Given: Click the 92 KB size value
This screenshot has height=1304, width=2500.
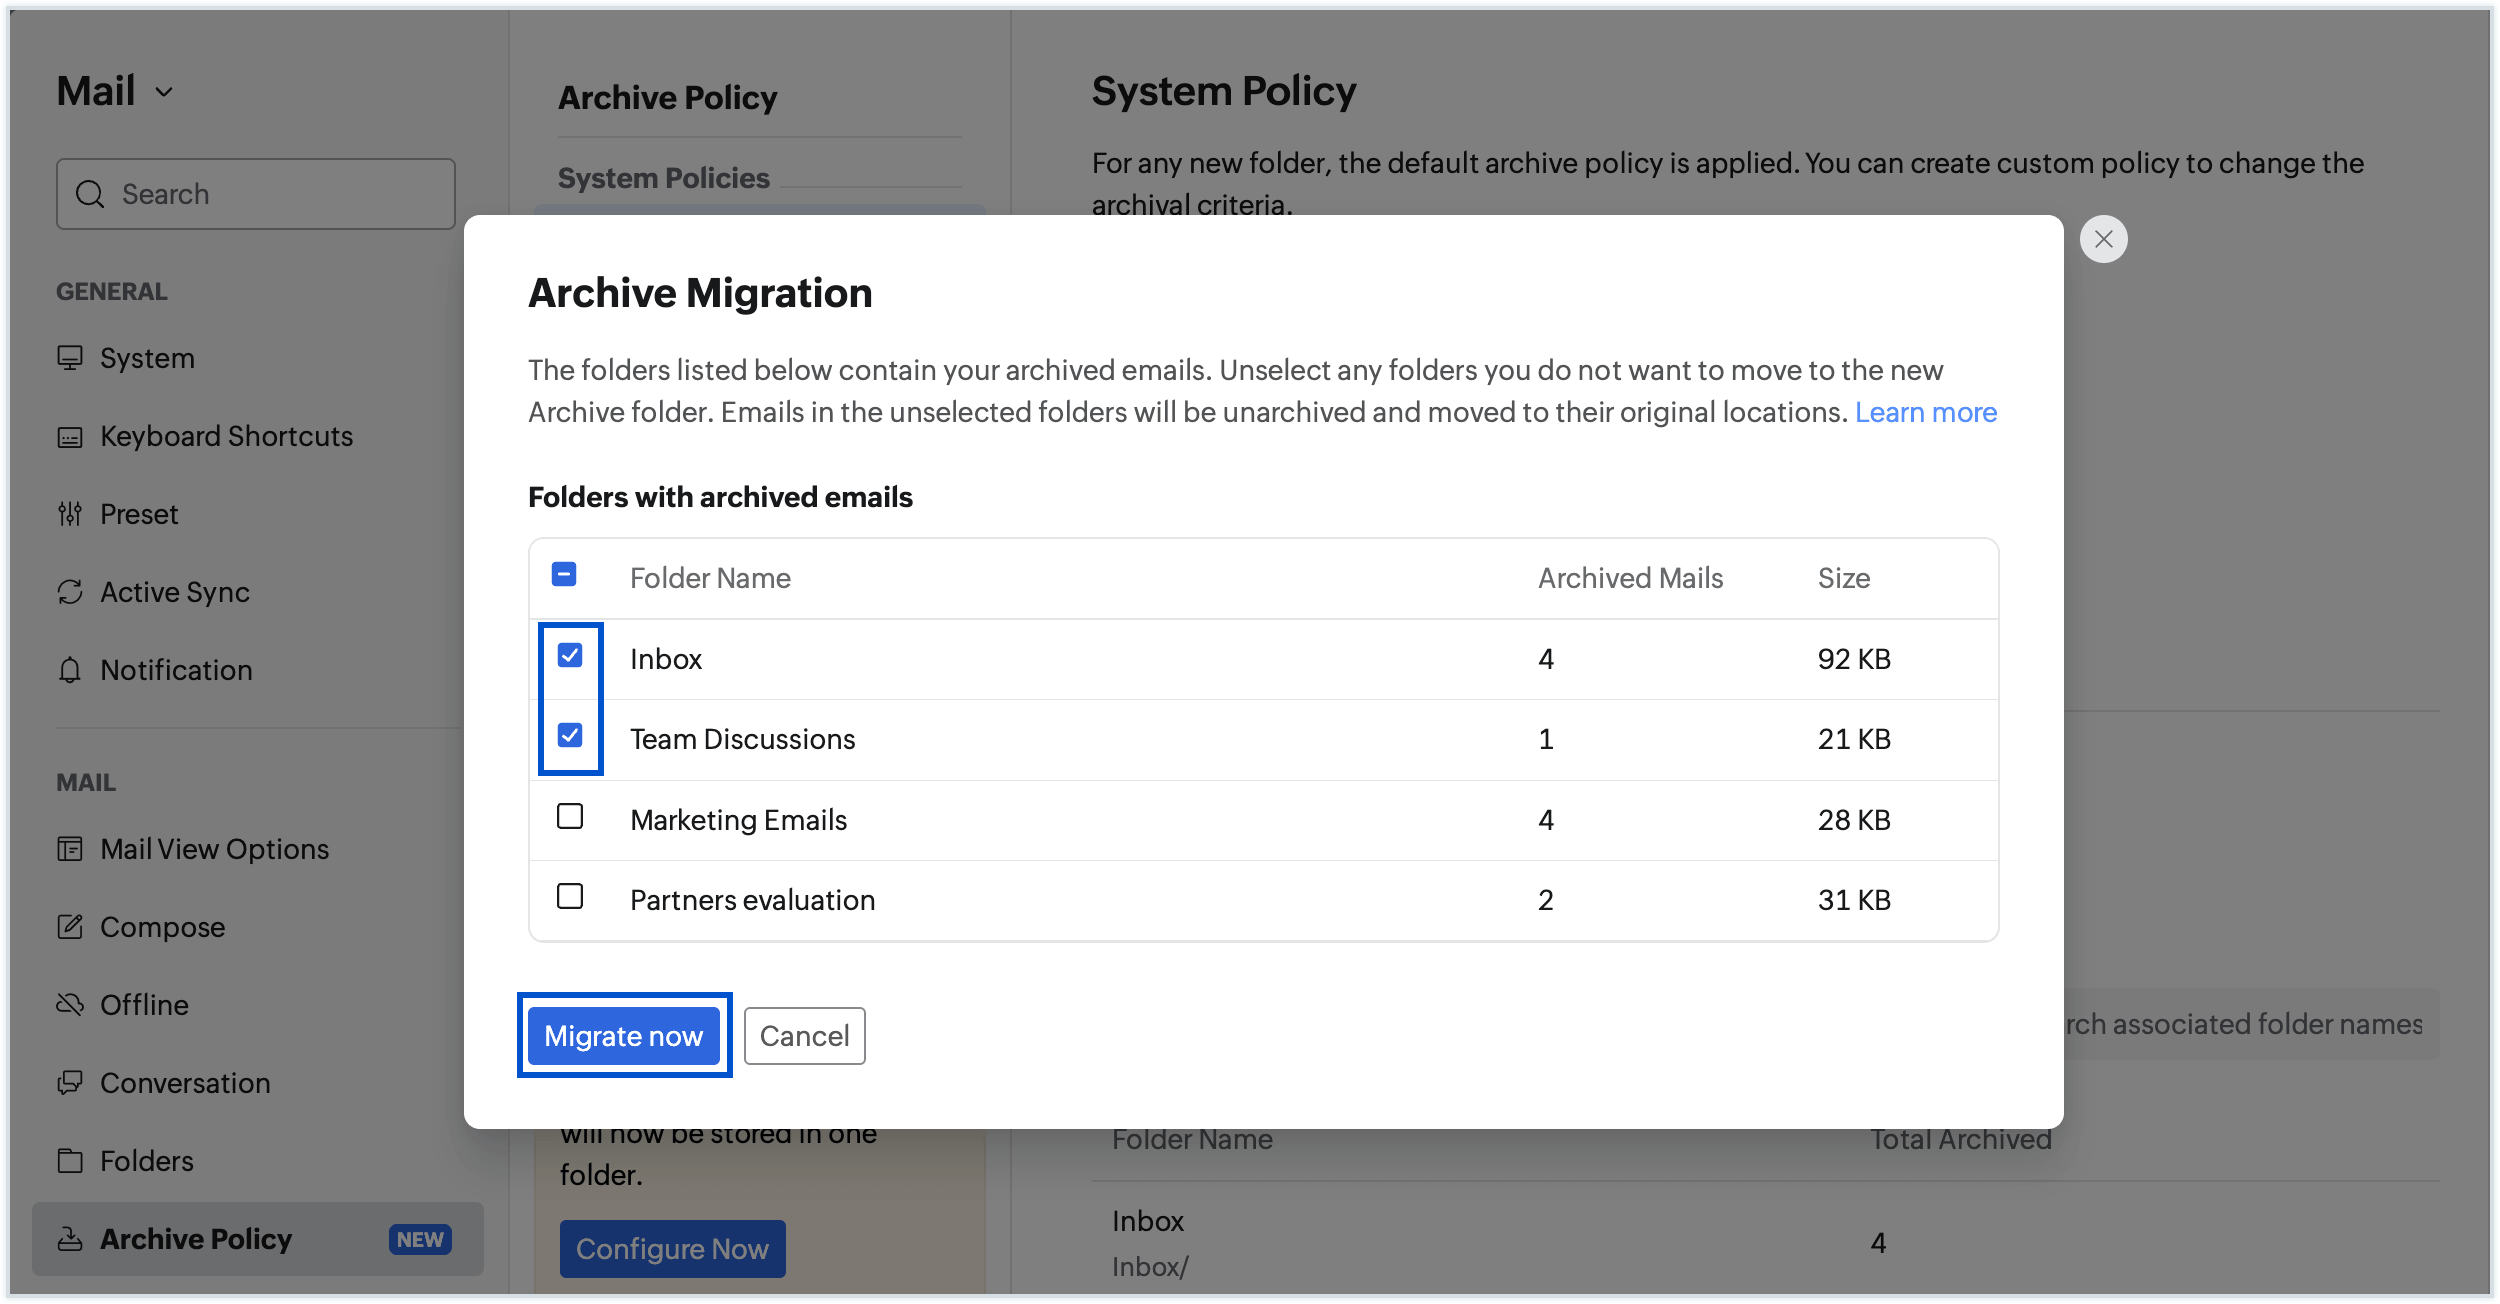Looking at the screenshot, I should click(1854, 659).
